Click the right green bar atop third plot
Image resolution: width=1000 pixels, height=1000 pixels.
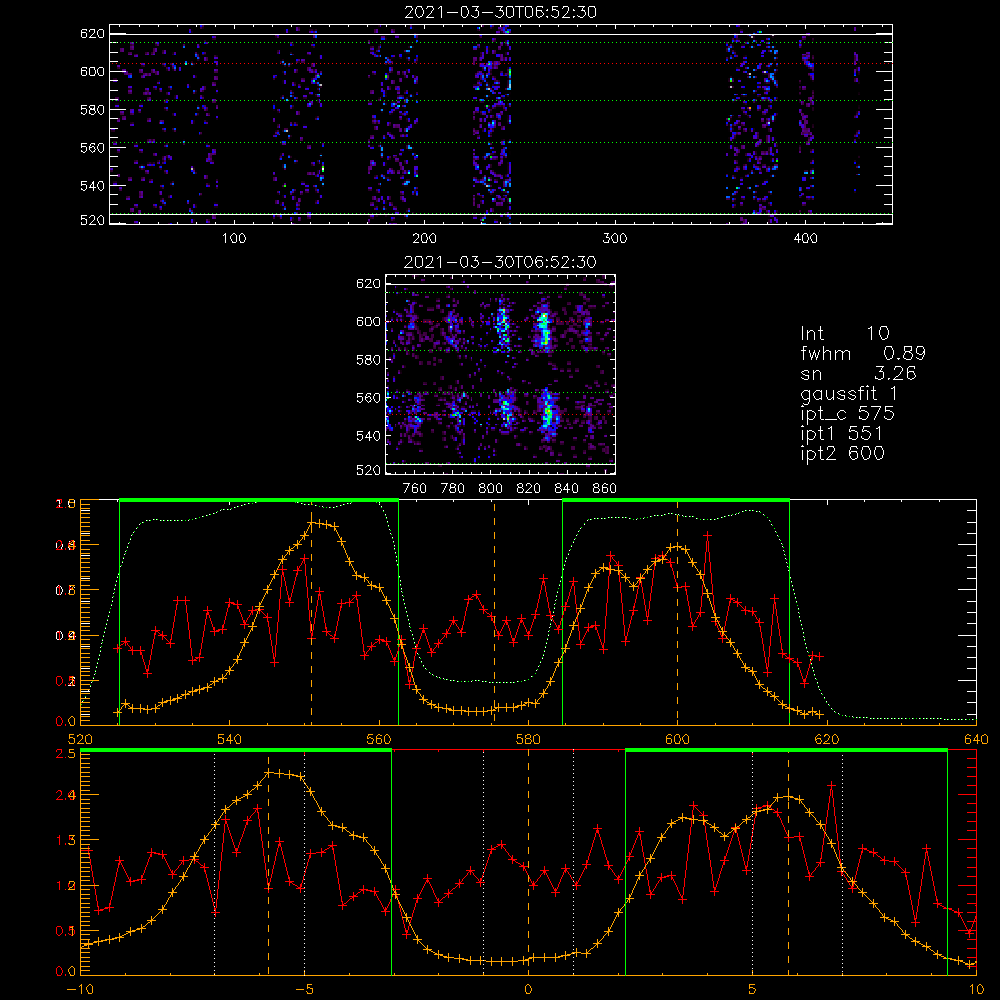click(x=676, y=500)
